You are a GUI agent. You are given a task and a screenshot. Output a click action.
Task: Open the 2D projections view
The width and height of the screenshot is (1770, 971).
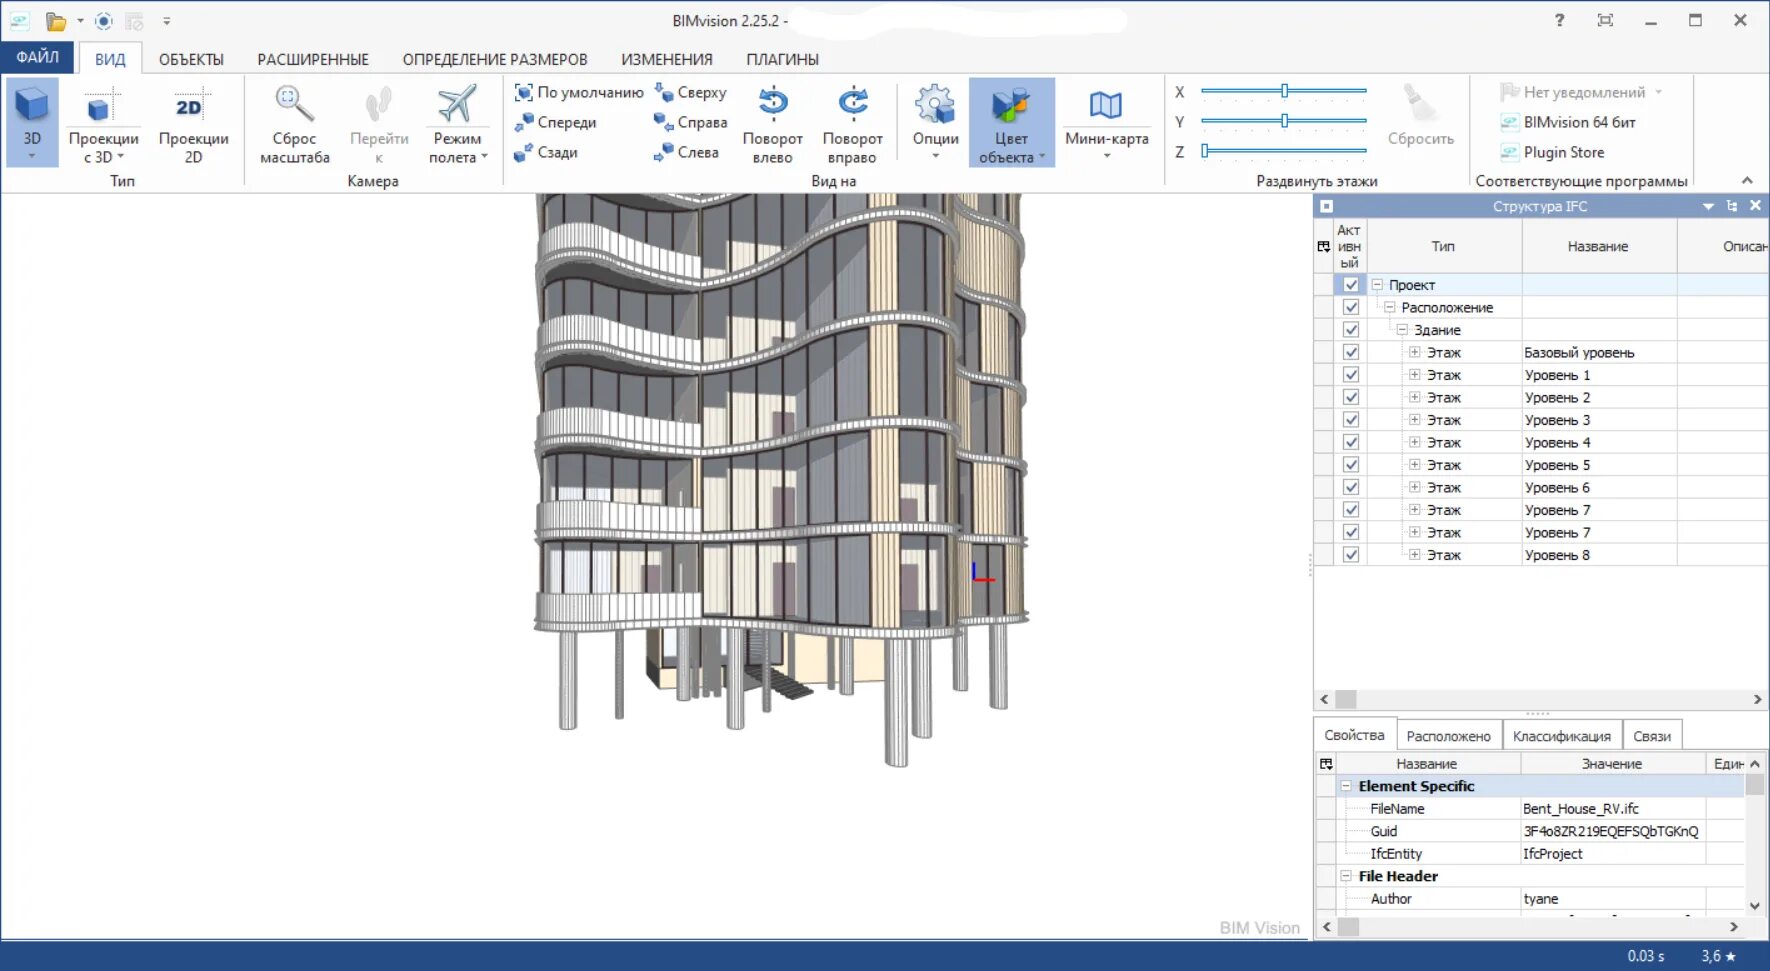pos(193,124)
